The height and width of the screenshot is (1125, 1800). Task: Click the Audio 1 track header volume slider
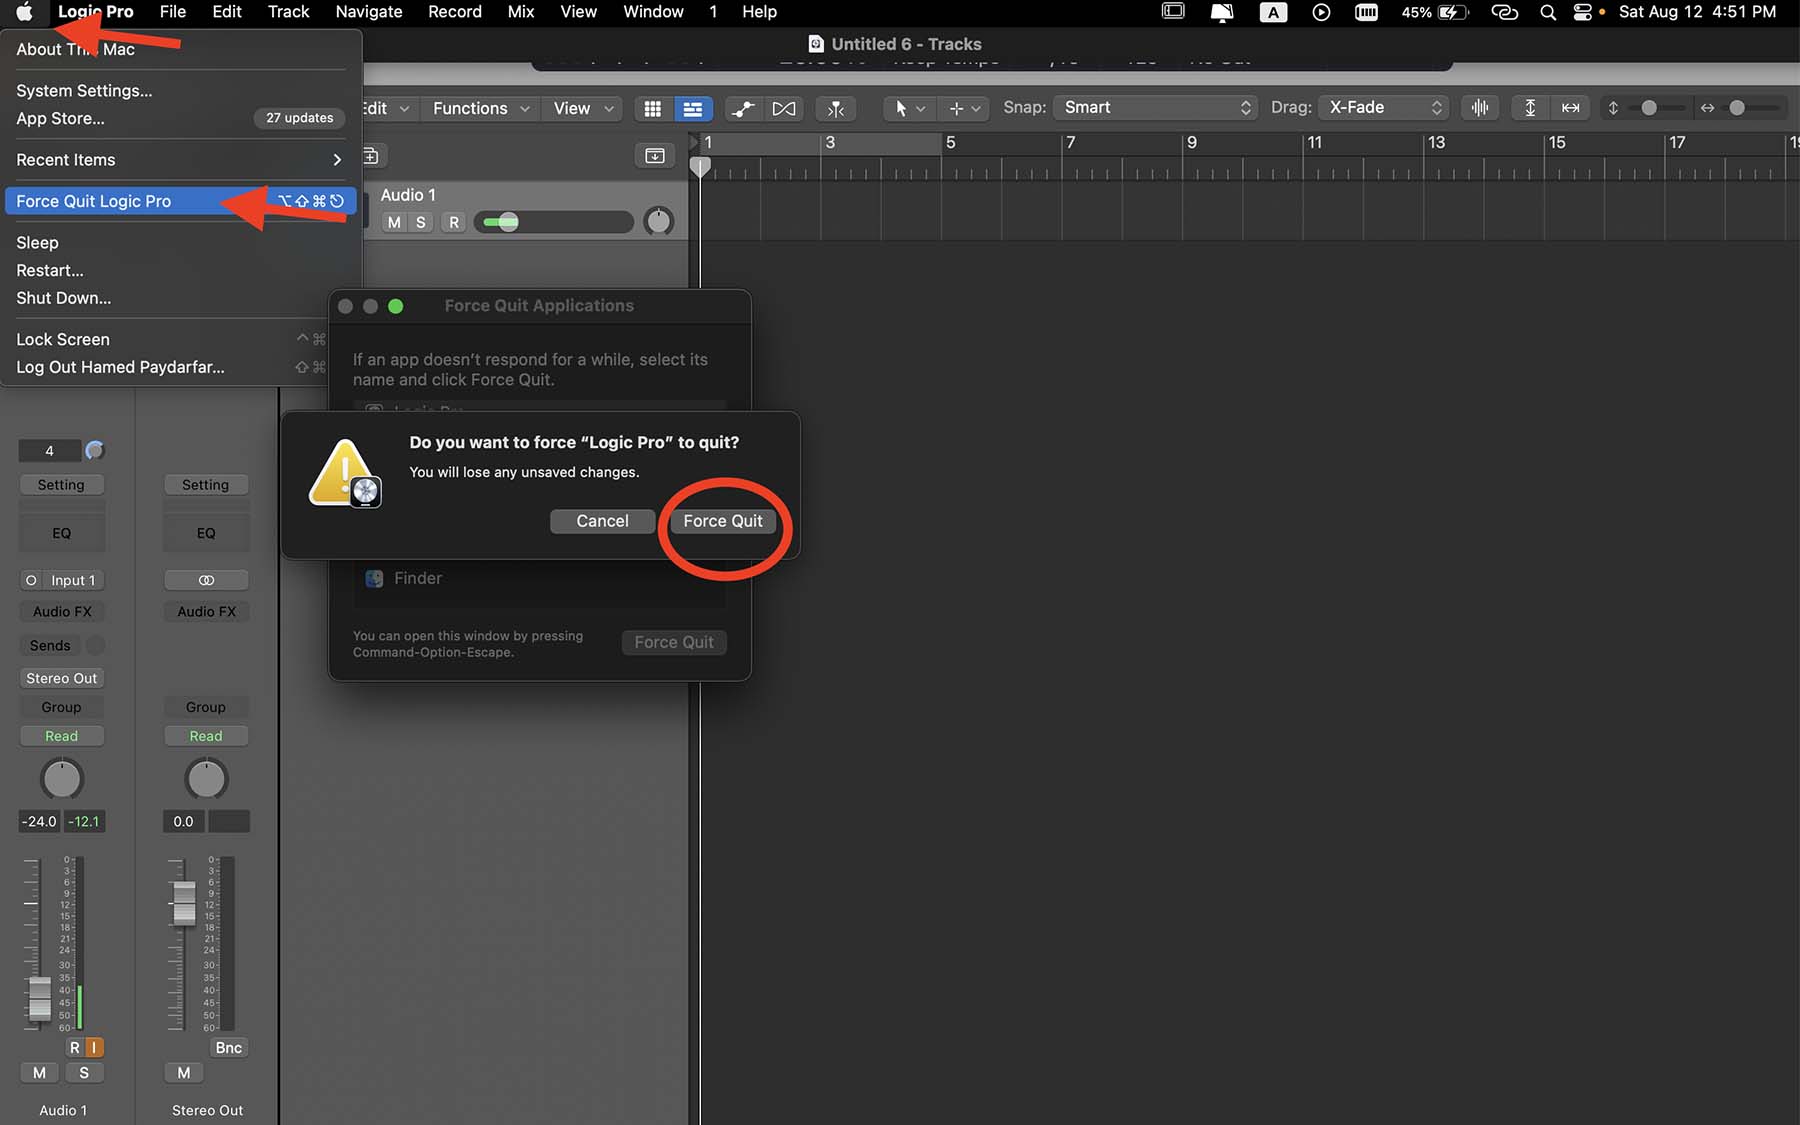[553, 222]
